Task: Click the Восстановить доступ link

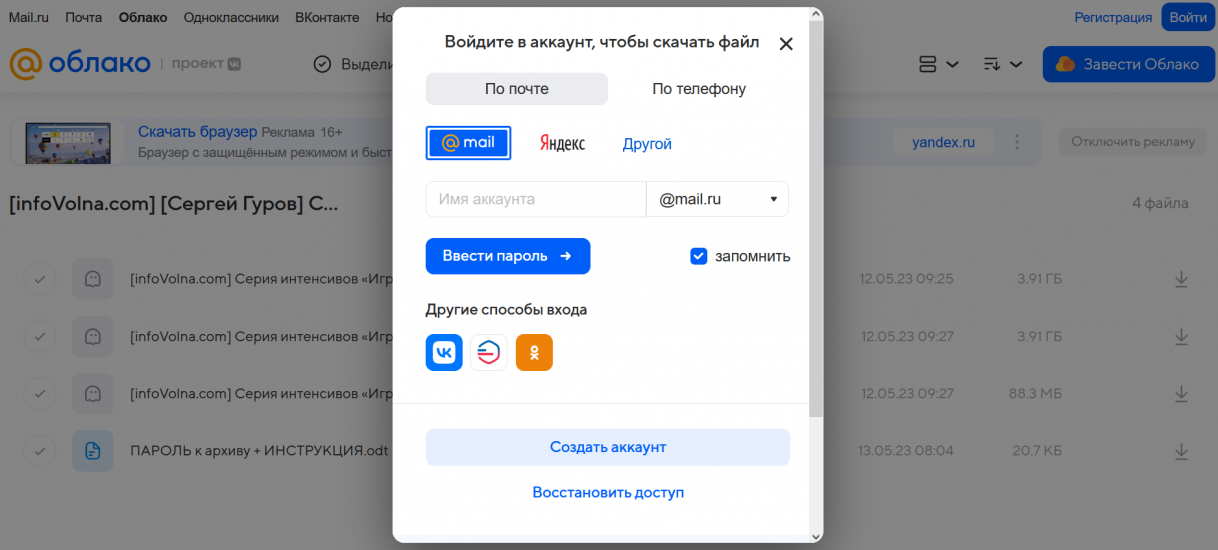Action: tap(608, 492)
